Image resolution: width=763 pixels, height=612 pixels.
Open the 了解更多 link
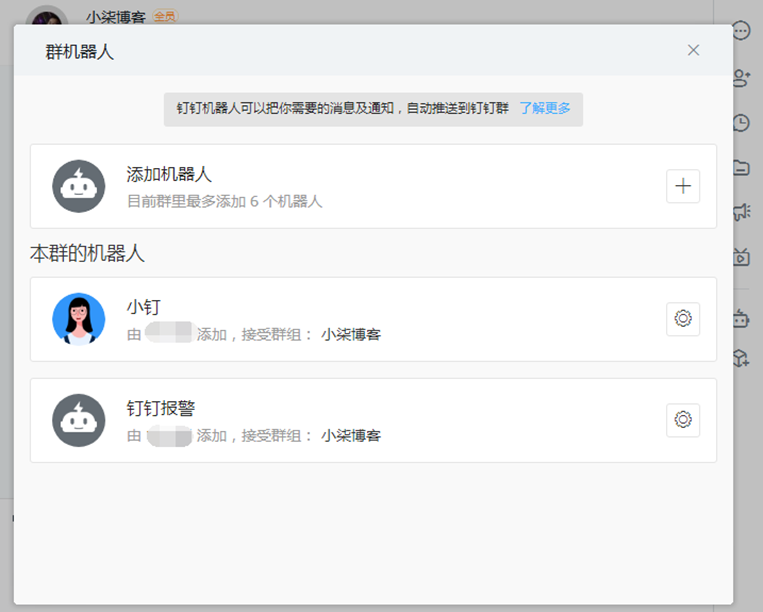coord(545,108)
